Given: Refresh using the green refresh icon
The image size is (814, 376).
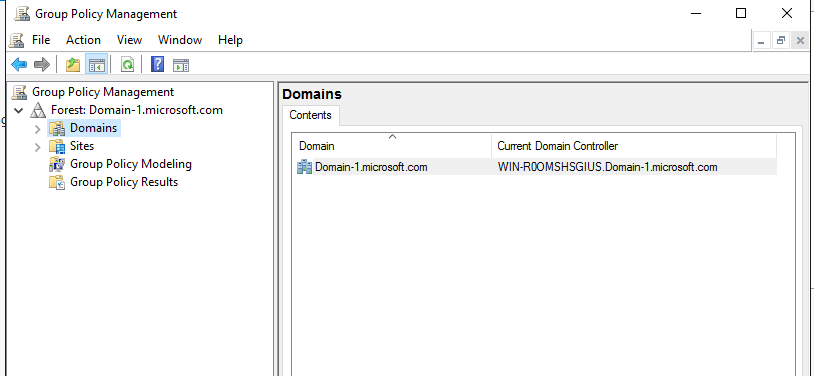Looking at the screenshot, I should coord(127,65).
